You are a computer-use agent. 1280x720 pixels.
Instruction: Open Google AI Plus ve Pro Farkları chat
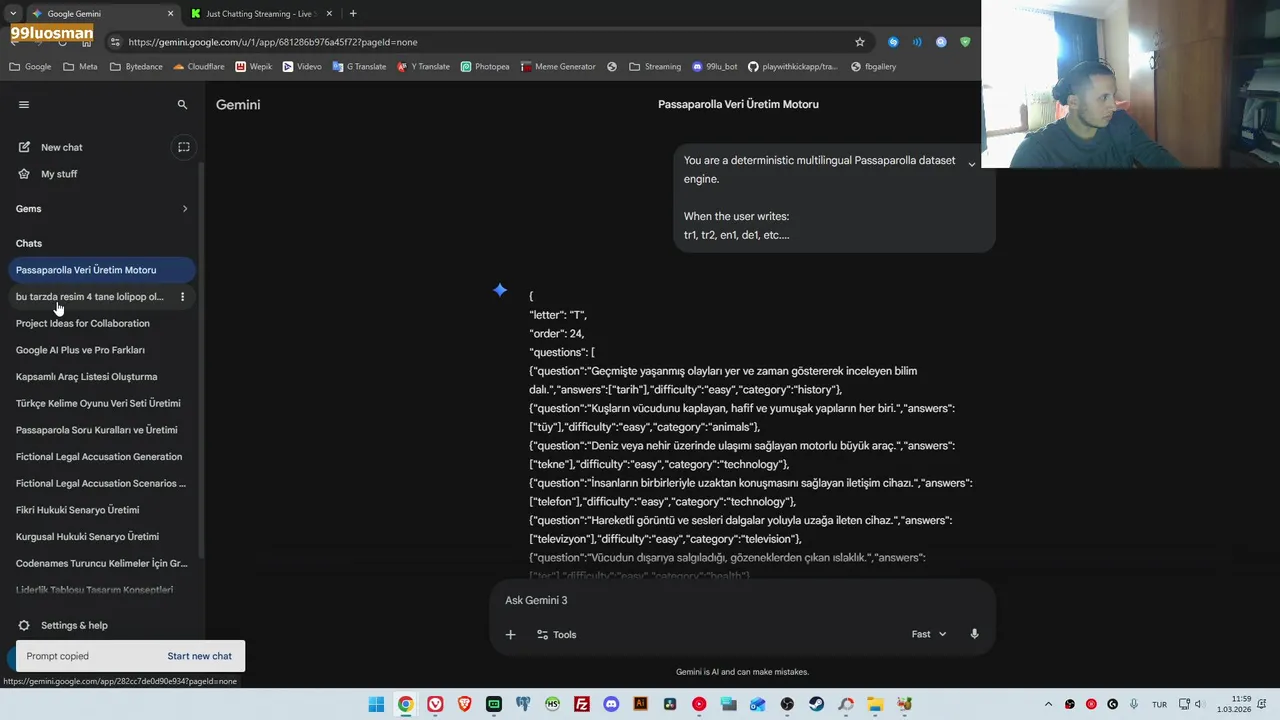[80, 350]
